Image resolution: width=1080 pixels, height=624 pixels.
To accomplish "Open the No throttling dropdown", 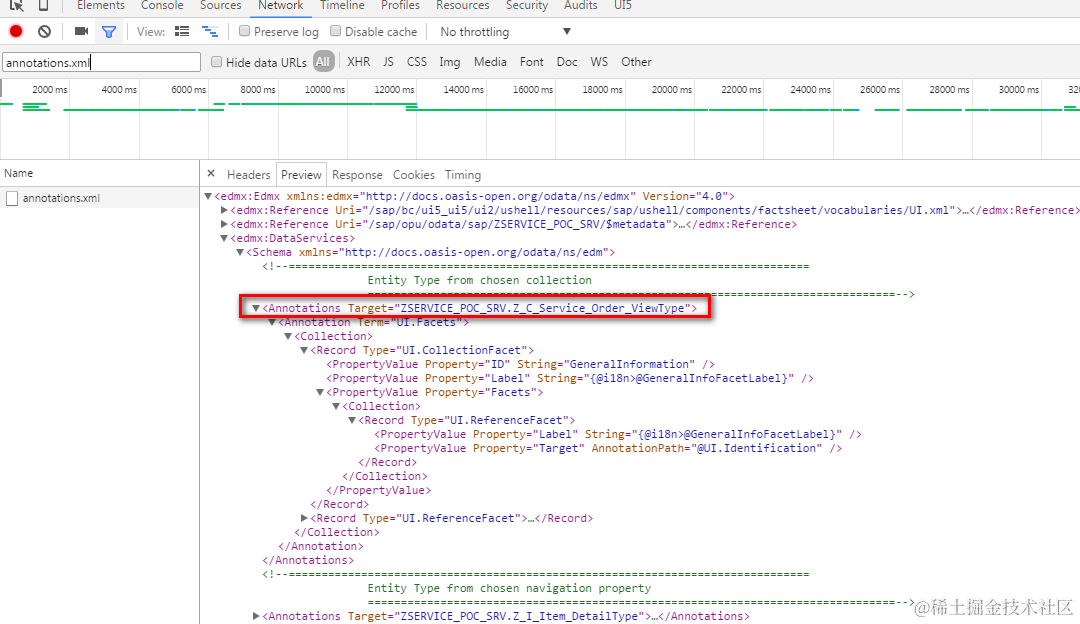I will pyautogui.click(x=506, y=32).
